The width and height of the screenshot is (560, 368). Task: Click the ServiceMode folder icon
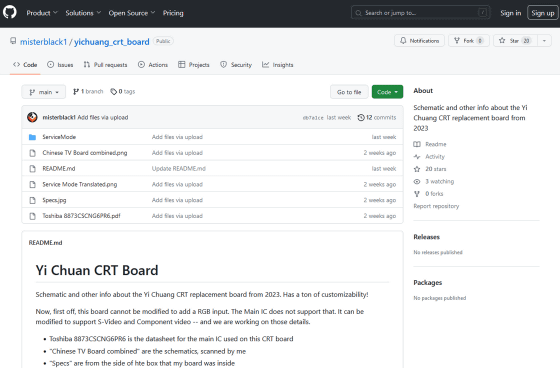(x=32, y=137)
